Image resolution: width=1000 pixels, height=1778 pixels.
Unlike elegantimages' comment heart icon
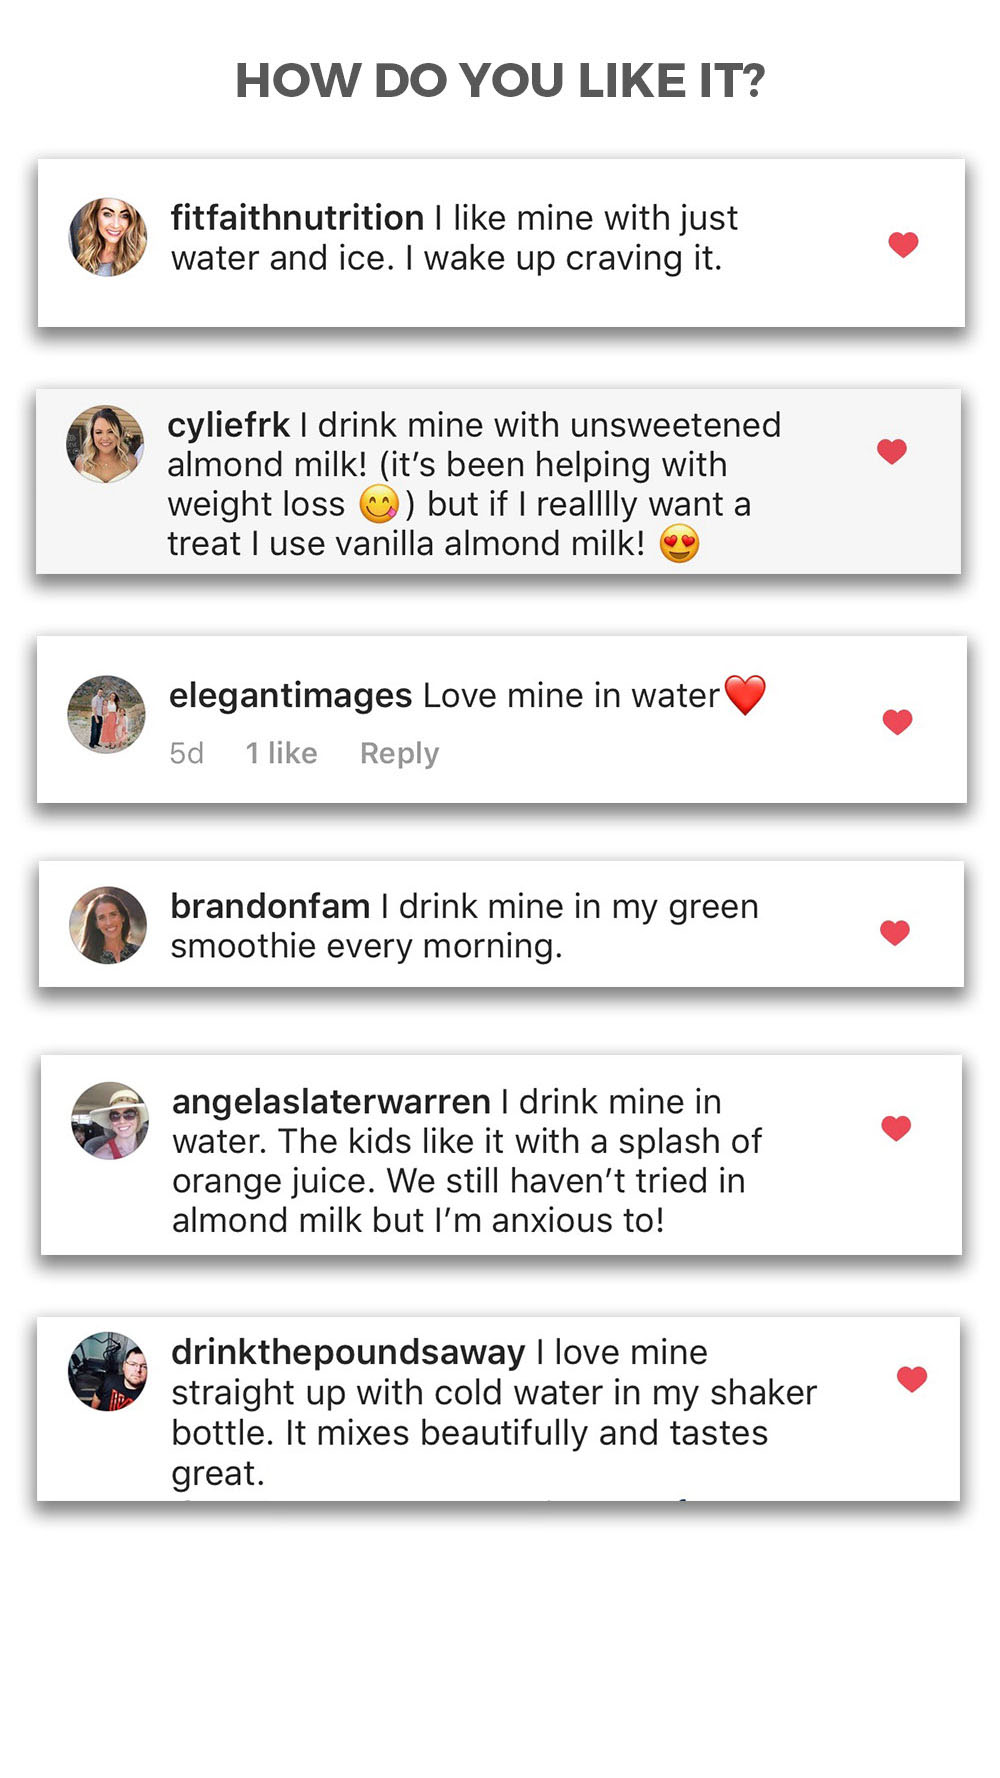point(897,722)
